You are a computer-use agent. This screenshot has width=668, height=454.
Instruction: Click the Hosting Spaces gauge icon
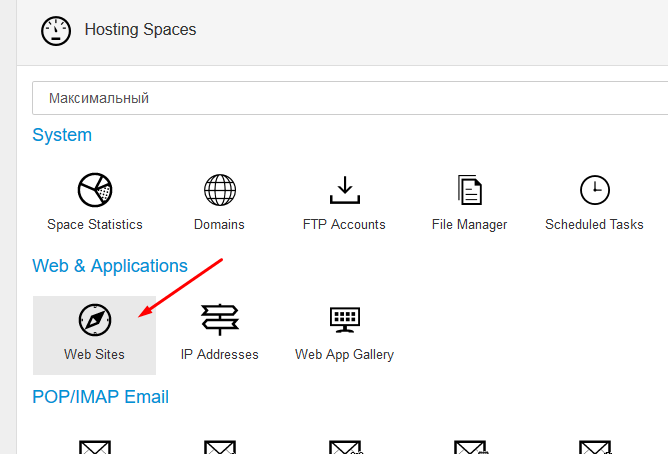(56, 31)
